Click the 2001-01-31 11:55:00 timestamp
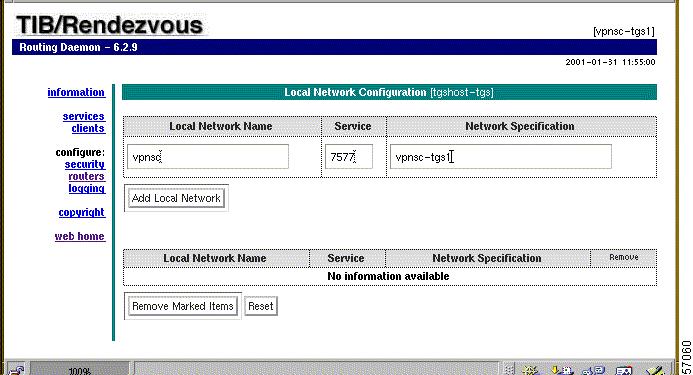The image size is (693, 375). pyautogui.click(x=610, y=62)
